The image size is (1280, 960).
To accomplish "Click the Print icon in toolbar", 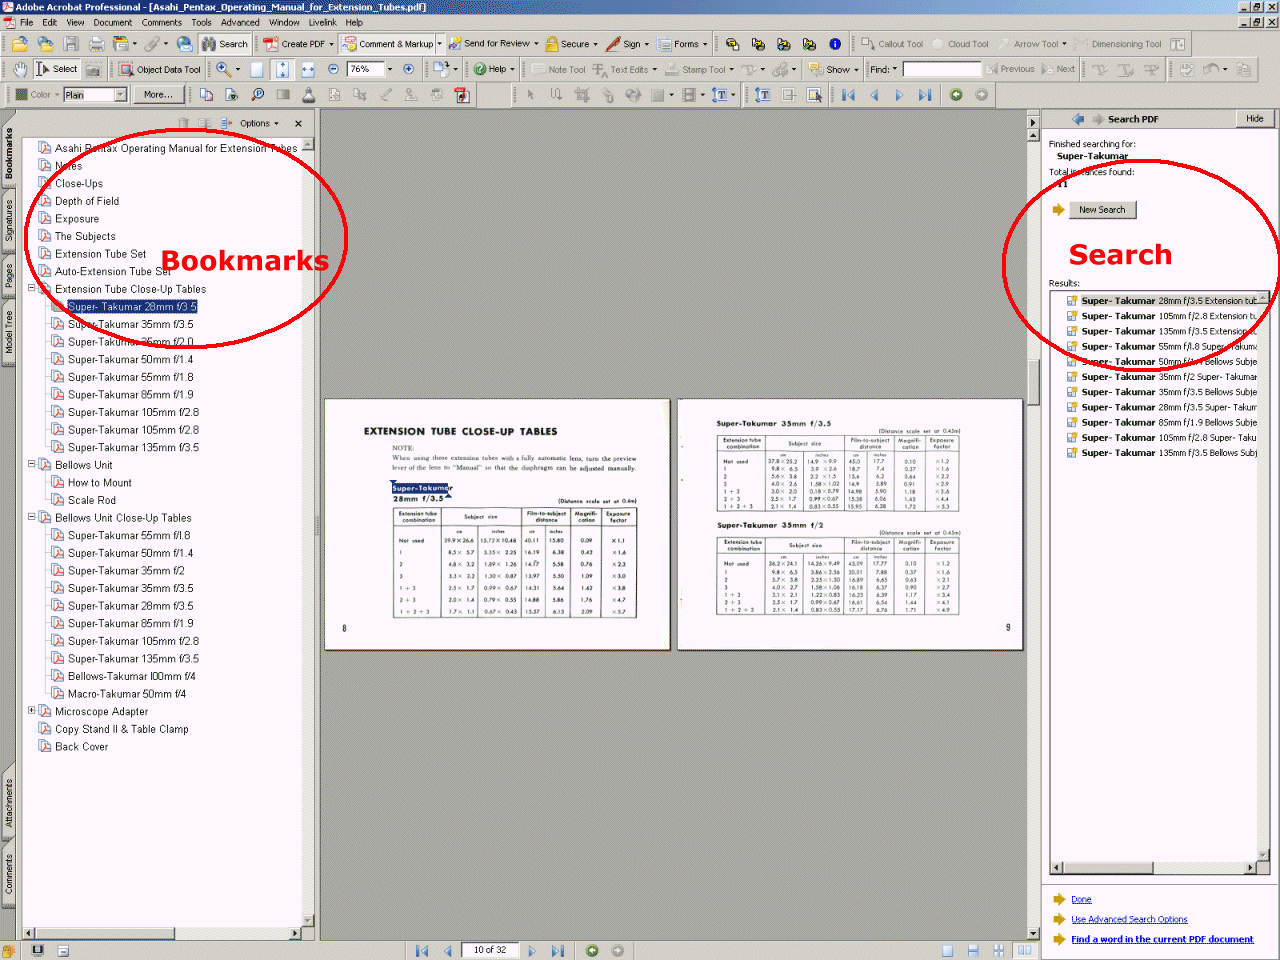I will coord(96,44).
